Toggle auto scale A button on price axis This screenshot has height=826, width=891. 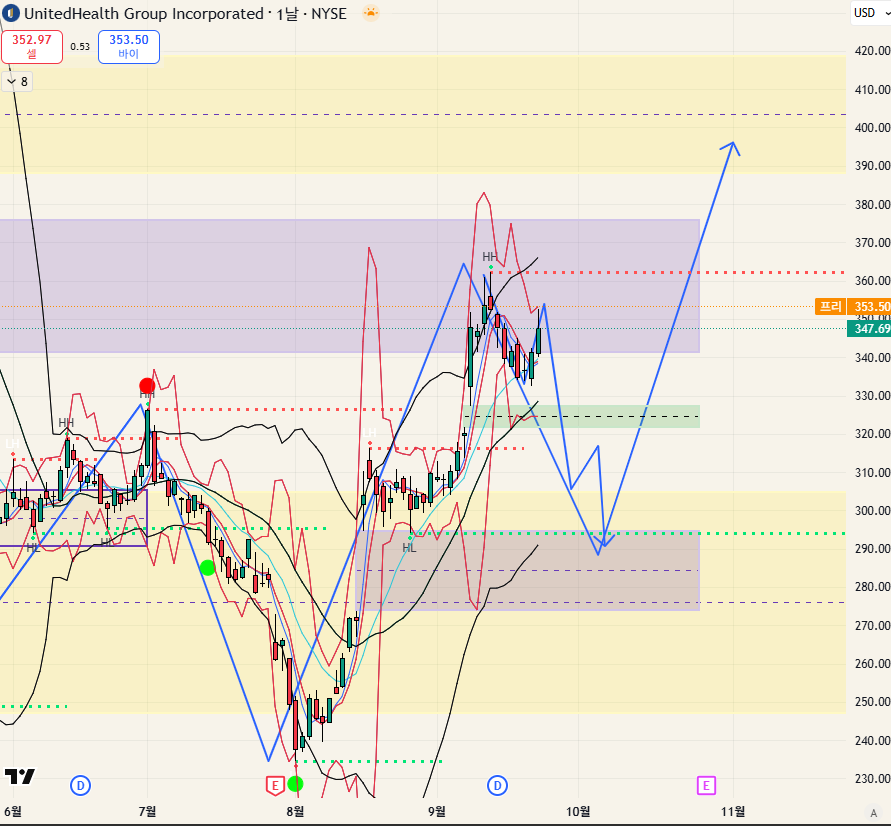tap(874, 812)
